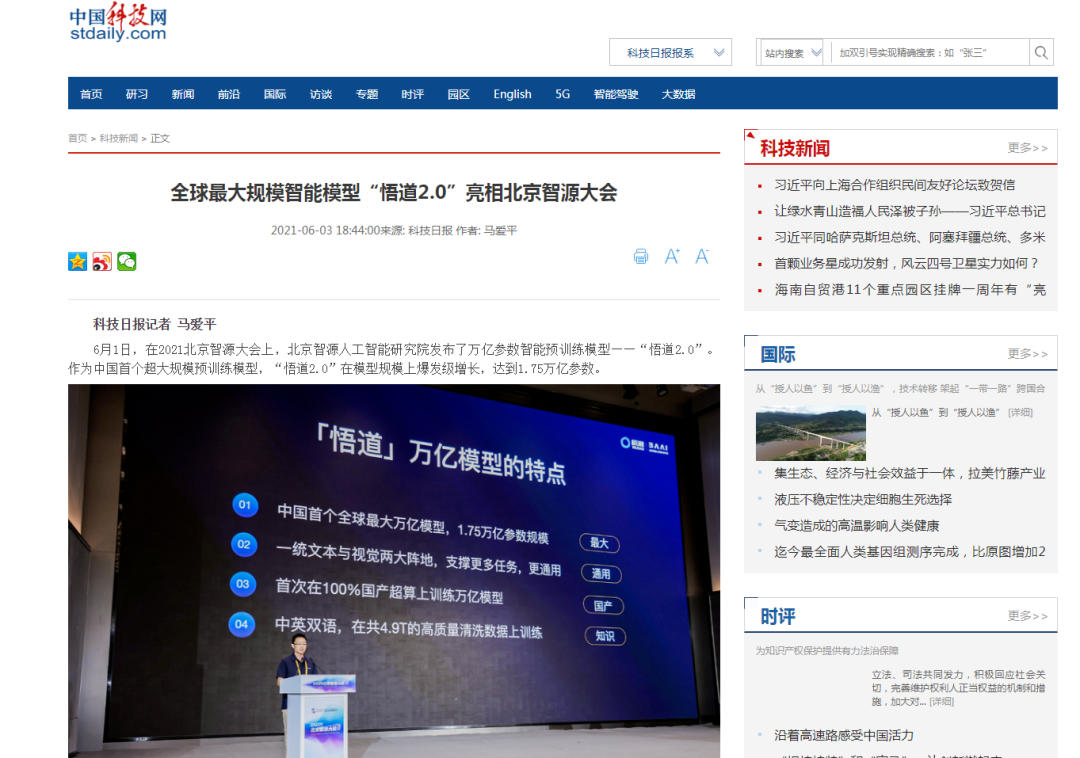
Task: Open 专题 navigation item
Action: pos(367,94)
